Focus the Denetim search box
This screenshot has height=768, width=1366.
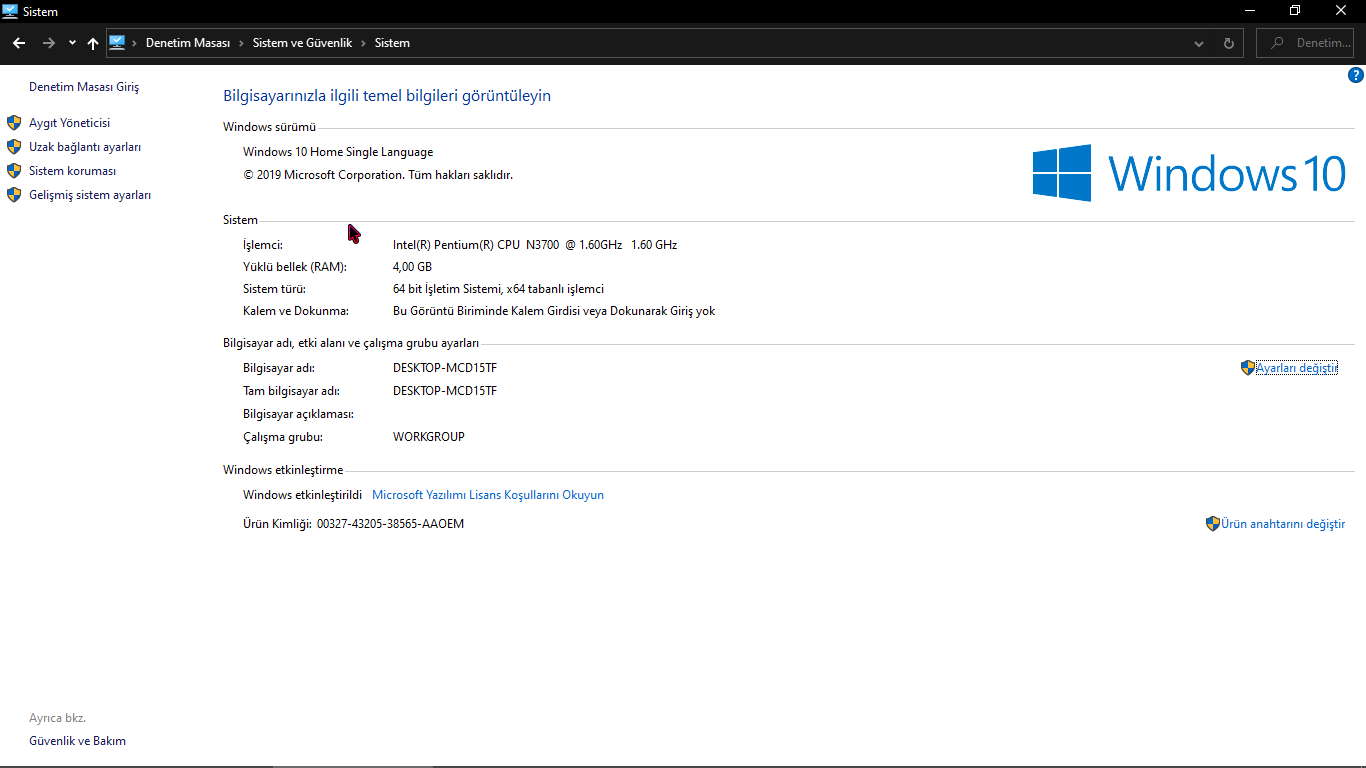(1305, 43)
